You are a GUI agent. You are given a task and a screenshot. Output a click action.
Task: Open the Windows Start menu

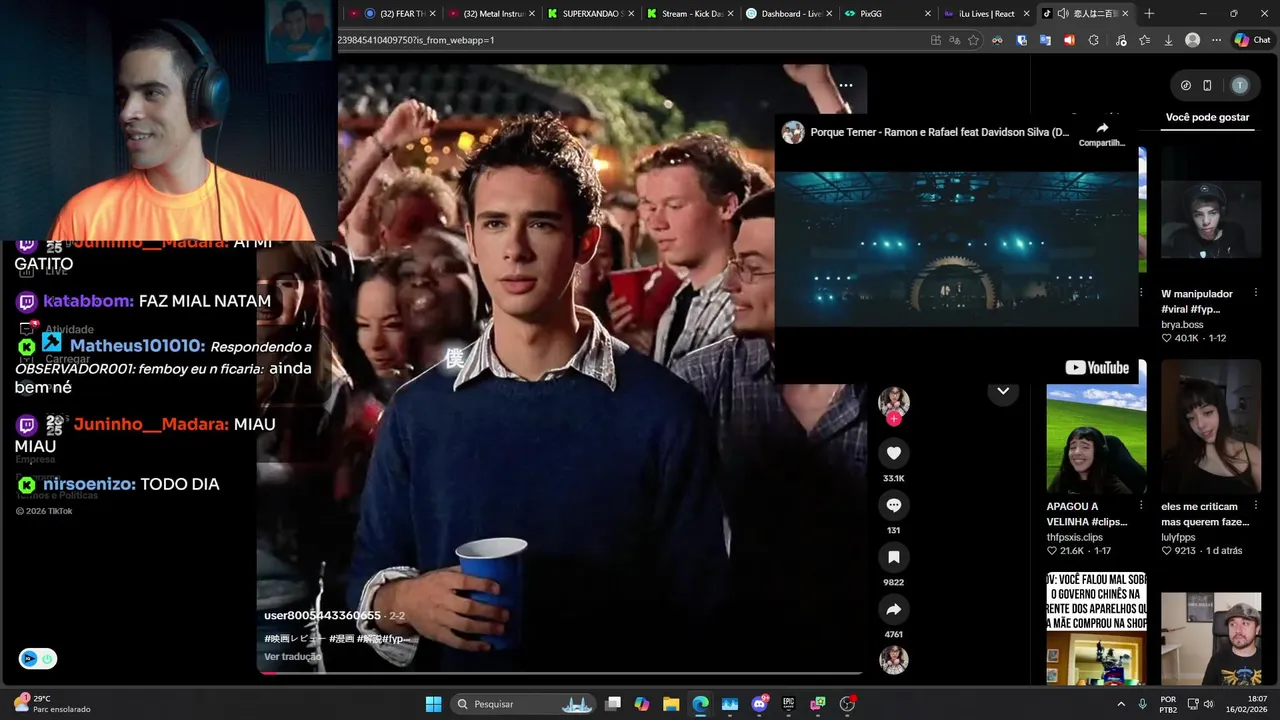433,704
